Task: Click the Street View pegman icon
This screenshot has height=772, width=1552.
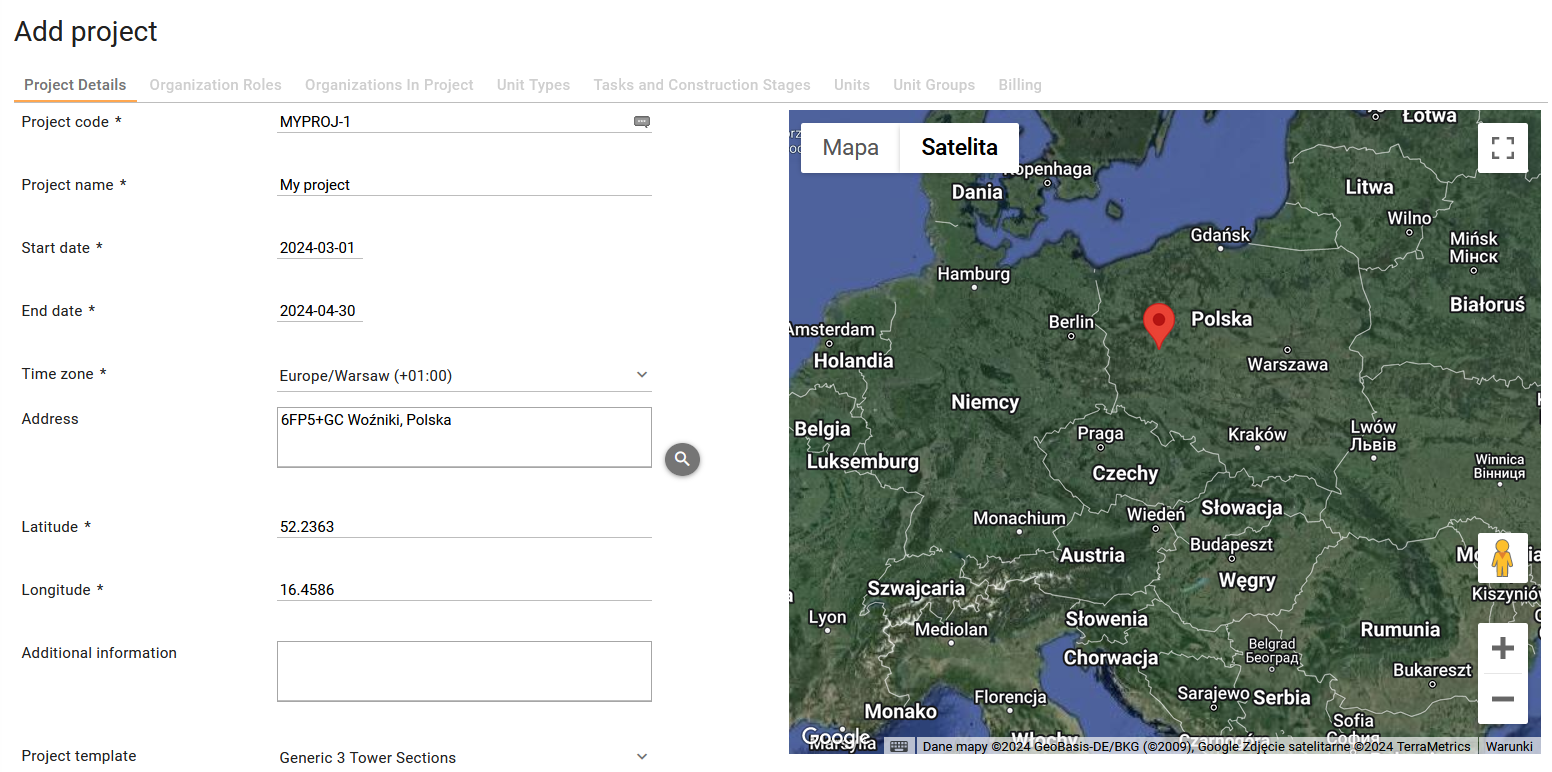Action: [1502, 558]
